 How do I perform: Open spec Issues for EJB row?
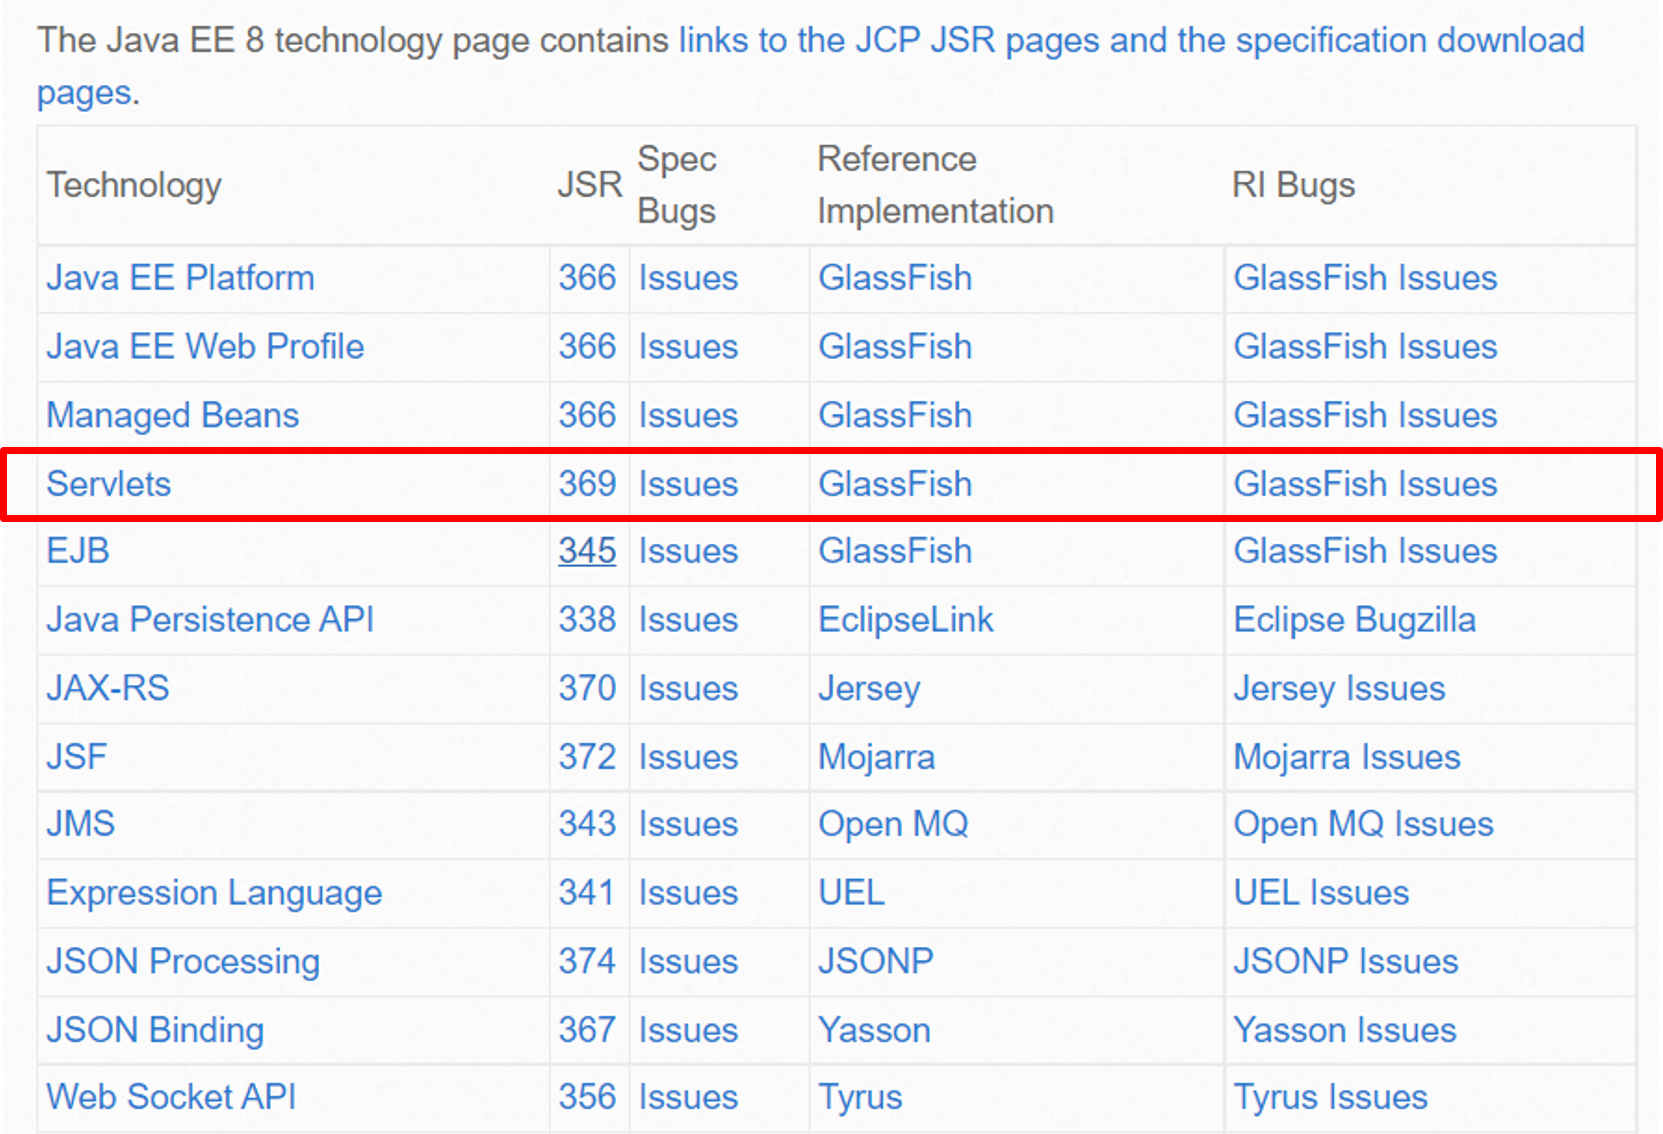[688, 551]
